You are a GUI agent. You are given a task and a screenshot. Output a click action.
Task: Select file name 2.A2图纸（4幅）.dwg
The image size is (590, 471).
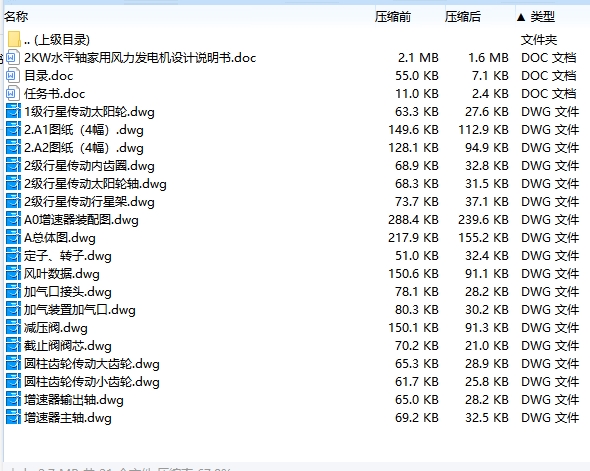84,148
